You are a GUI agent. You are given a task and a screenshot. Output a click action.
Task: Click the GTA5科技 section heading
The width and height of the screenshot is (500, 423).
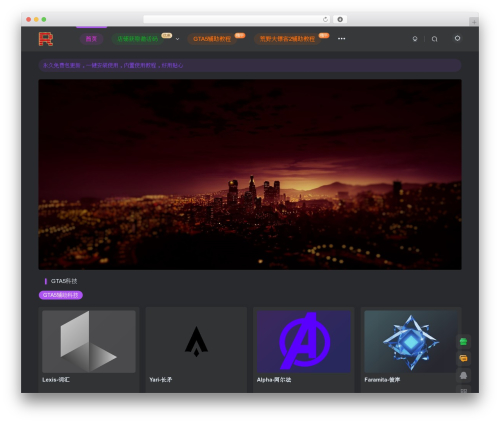[64, 281]
